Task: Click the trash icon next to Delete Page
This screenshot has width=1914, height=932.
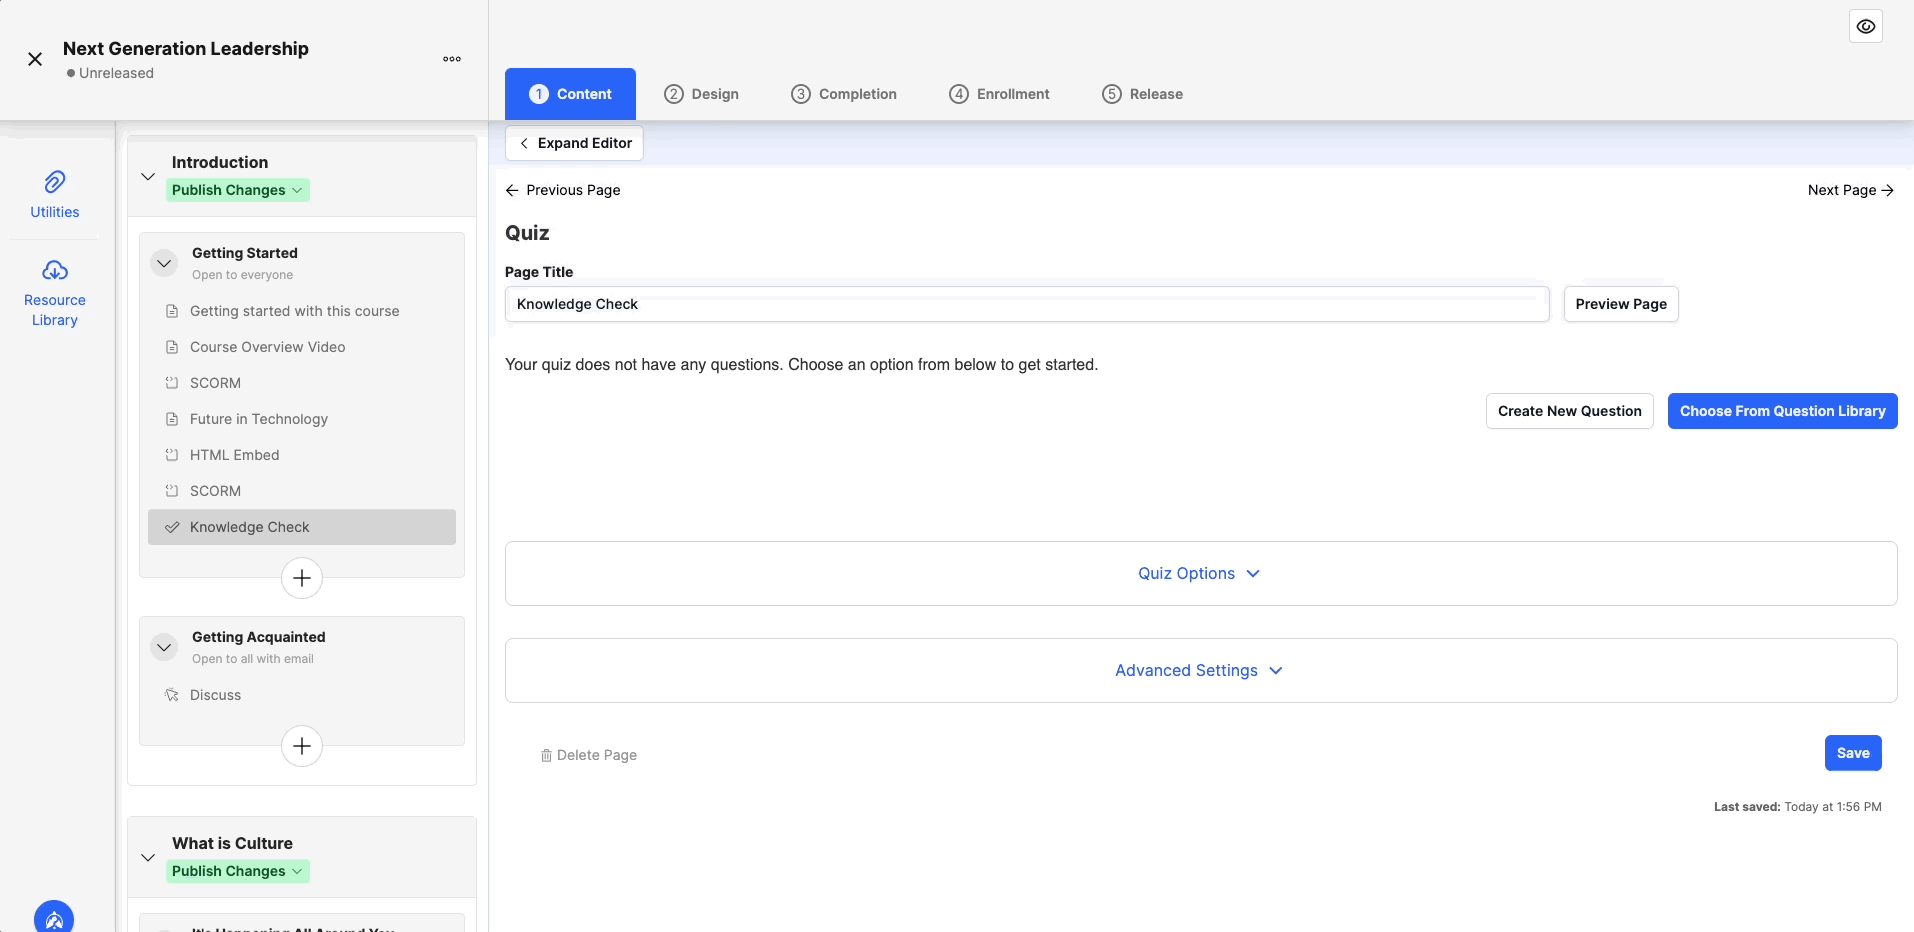Action: coord(546,755)
